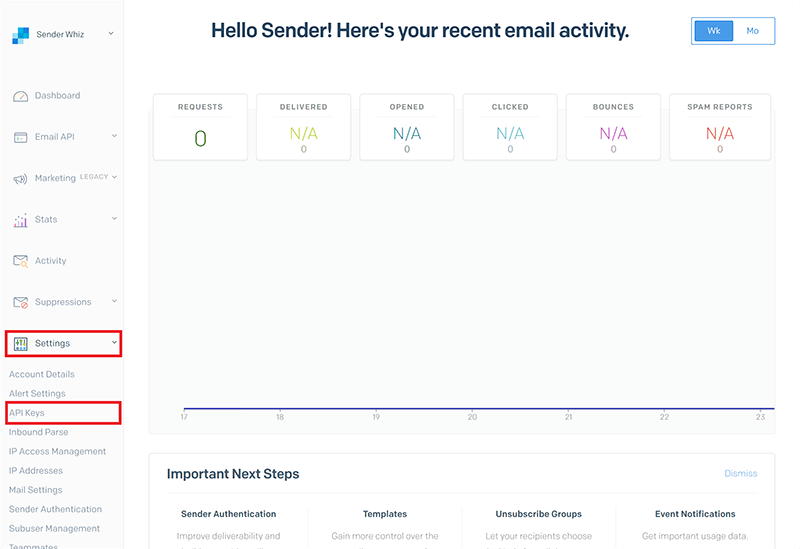Go to Mail Settings page
Image resolution: width=800 pixels, height=549 pixels.
tap(35, 490)
